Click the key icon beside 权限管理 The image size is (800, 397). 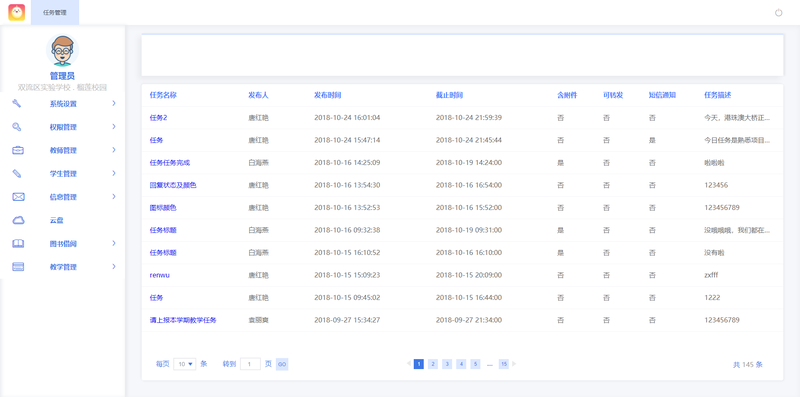17,127
